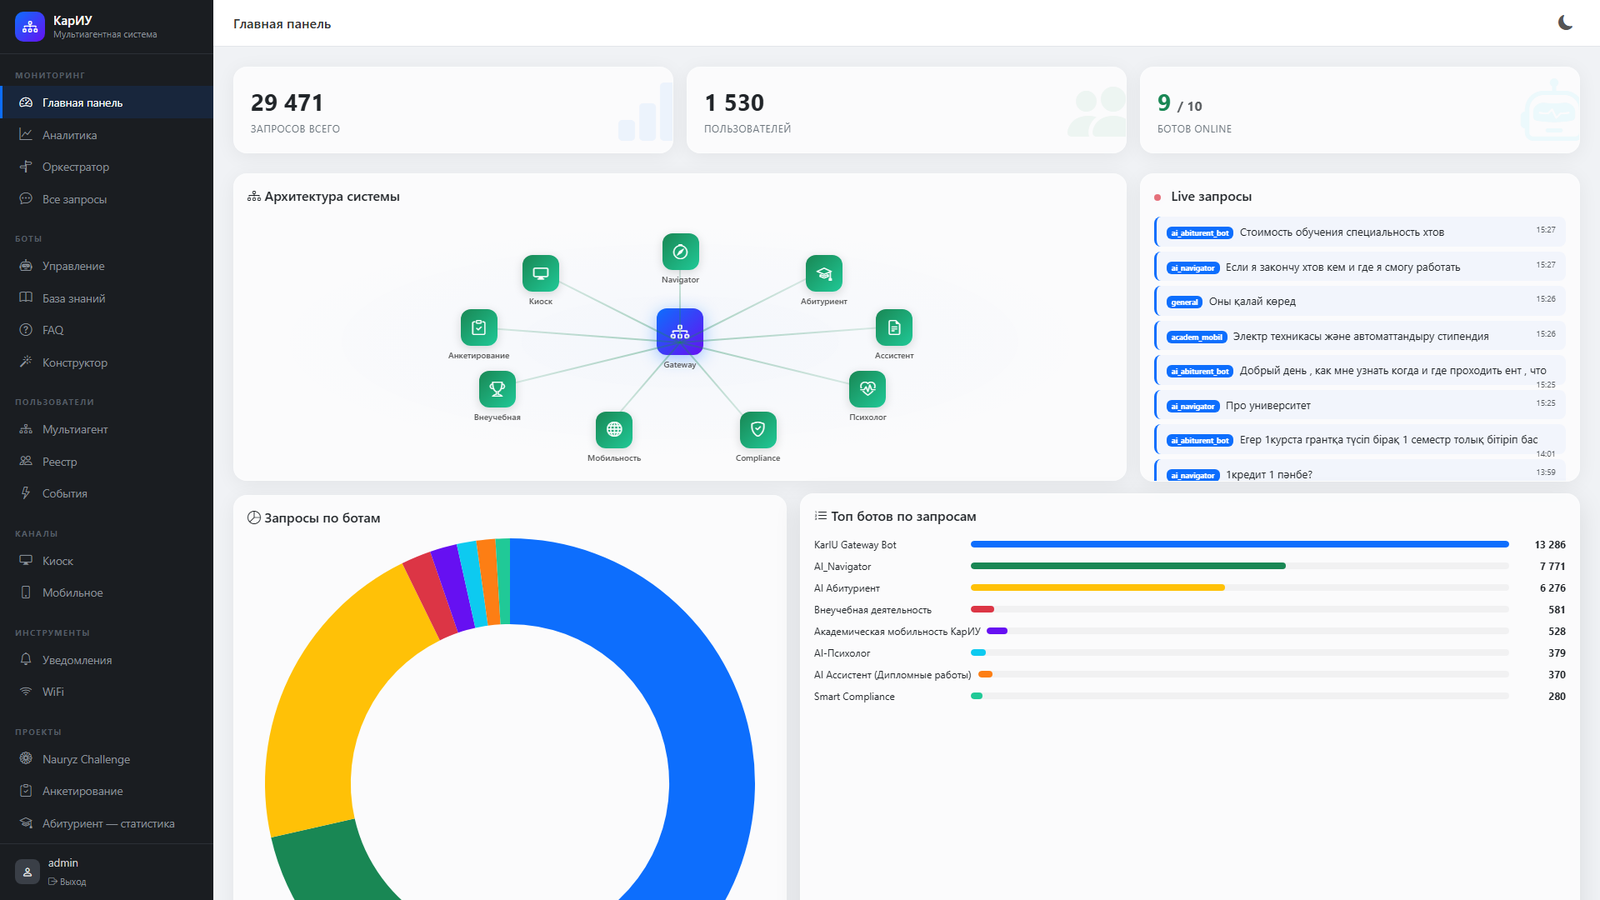Navigate to the Управление menu item
The height and width of the screenshot is (900, 1600).
106,266
